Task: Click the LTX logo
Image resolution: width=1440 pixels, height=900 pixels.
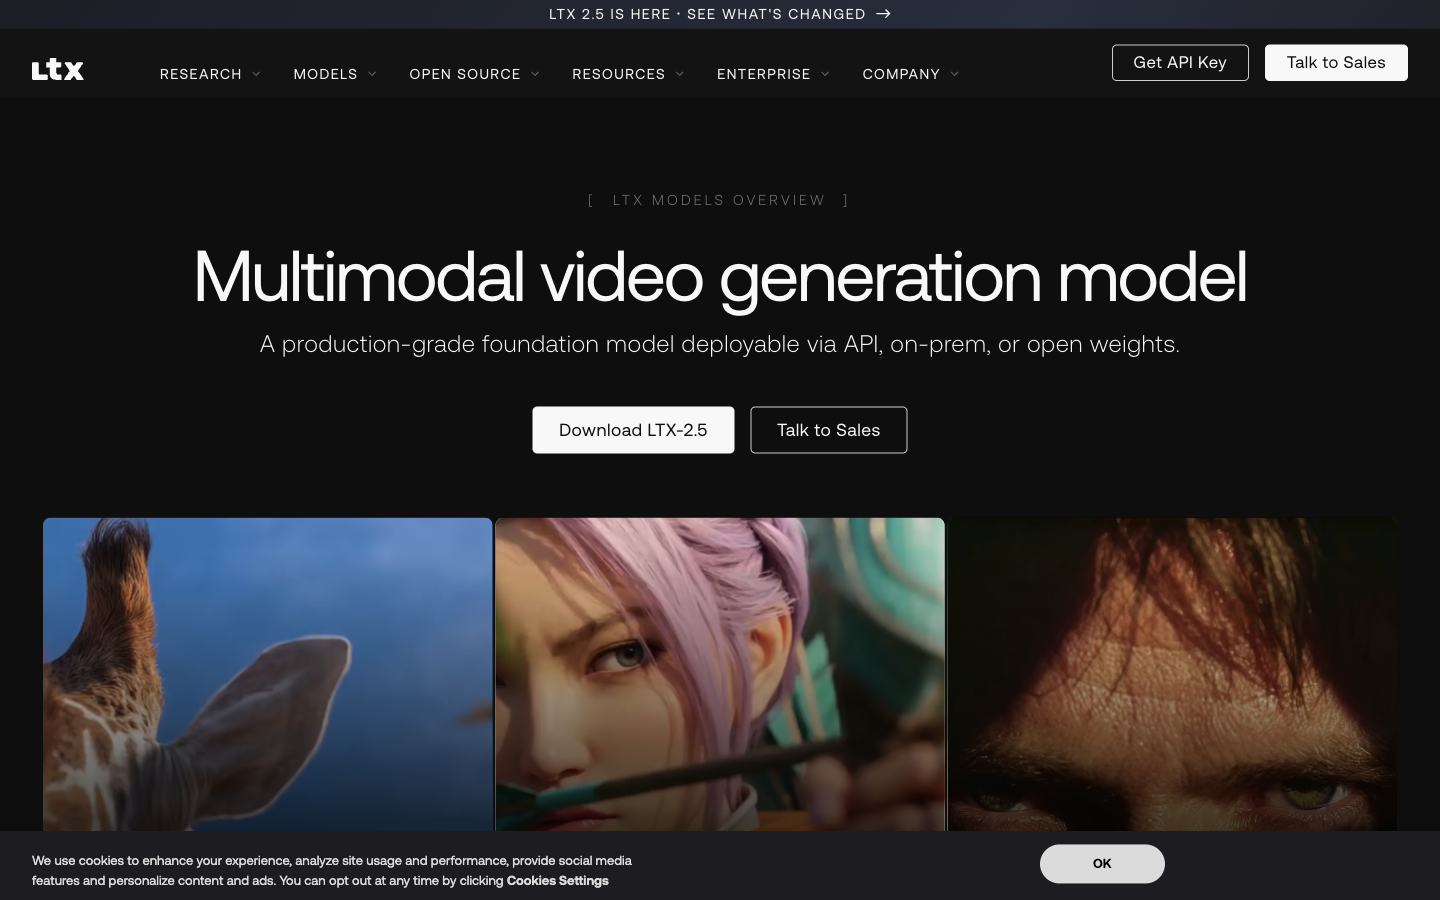Action: coord(57,70)
